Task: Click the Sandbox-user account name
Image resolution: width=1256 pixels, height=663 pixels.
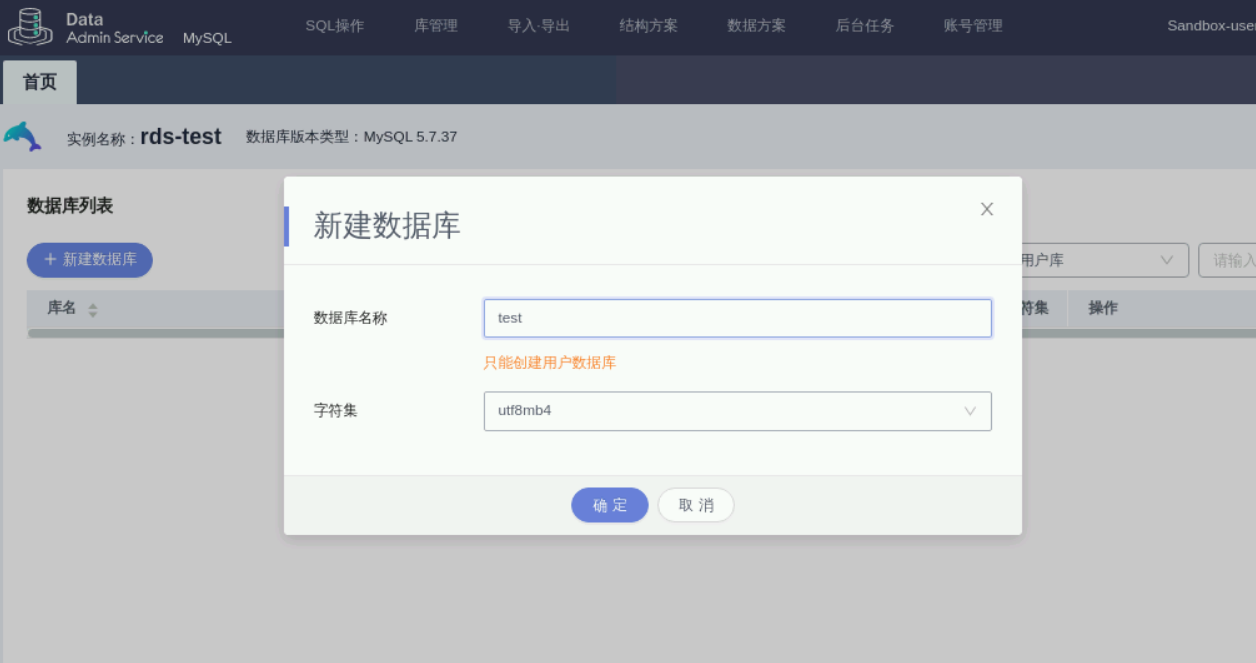Action: pos(1211,26)
